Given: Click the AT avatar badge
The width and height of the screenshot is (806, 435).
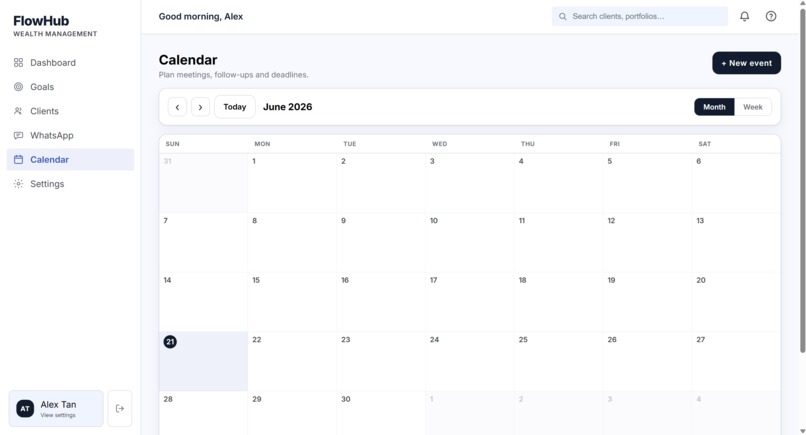Looking at the screenshot, I should click(x=25, y=408).
